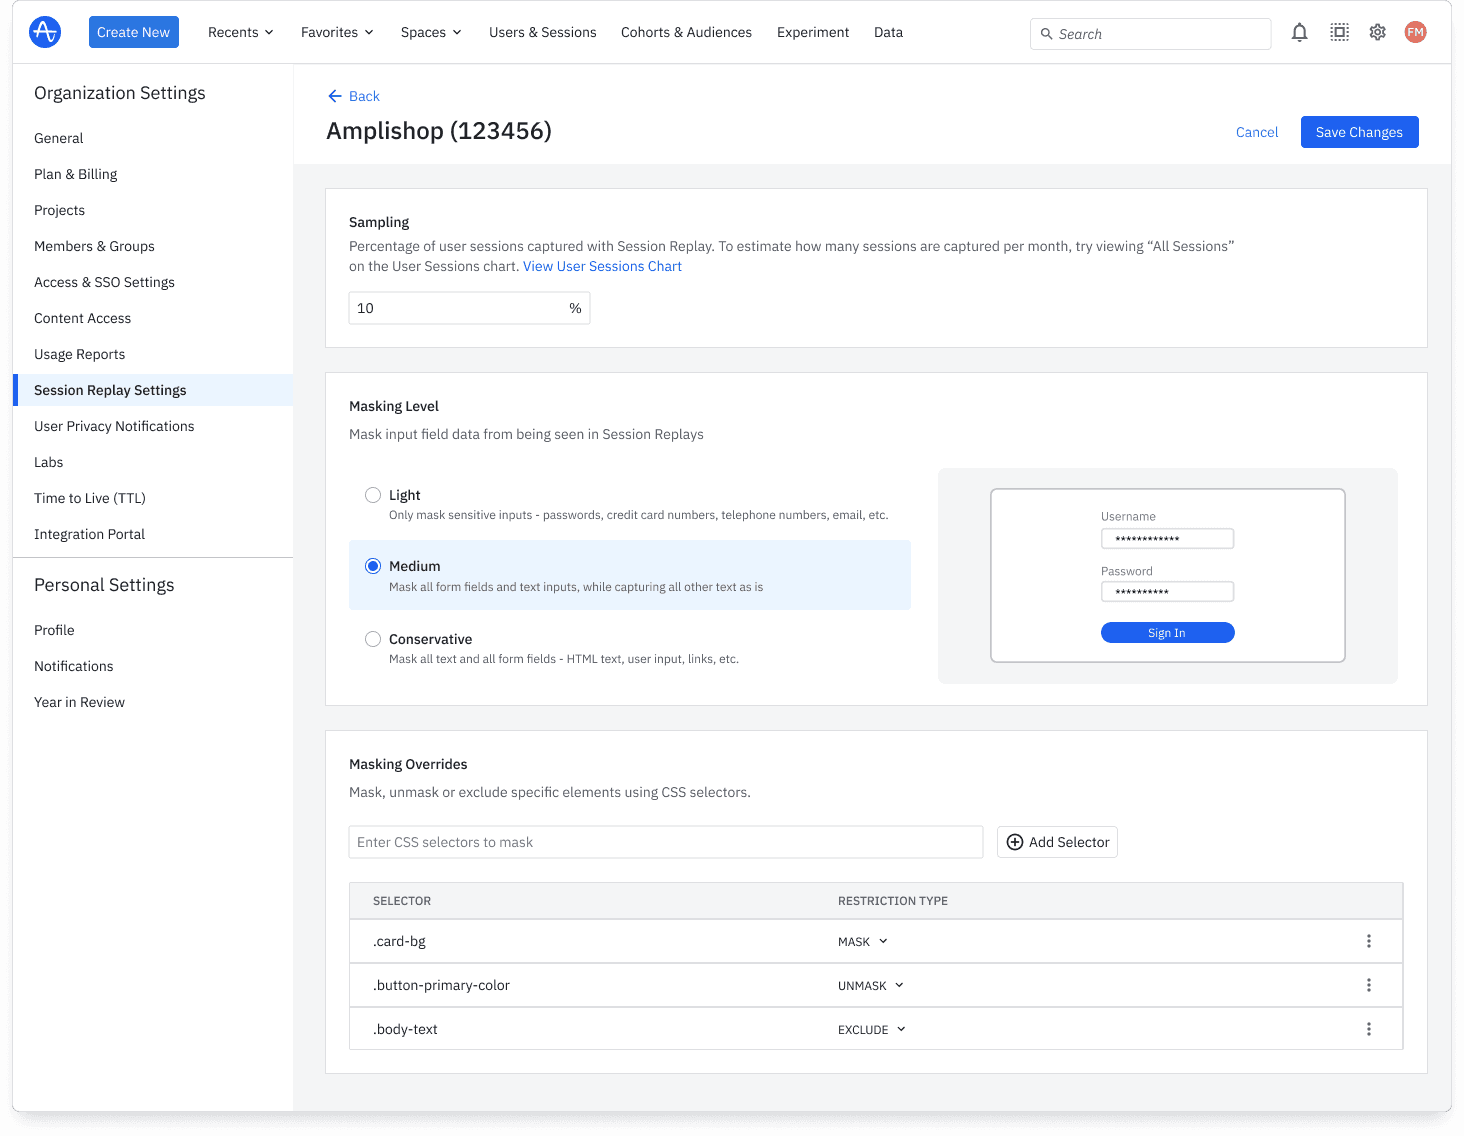Open the three-dot menu for .body-text row
1464x1136 pixels.
(x=1368, y=1029)
